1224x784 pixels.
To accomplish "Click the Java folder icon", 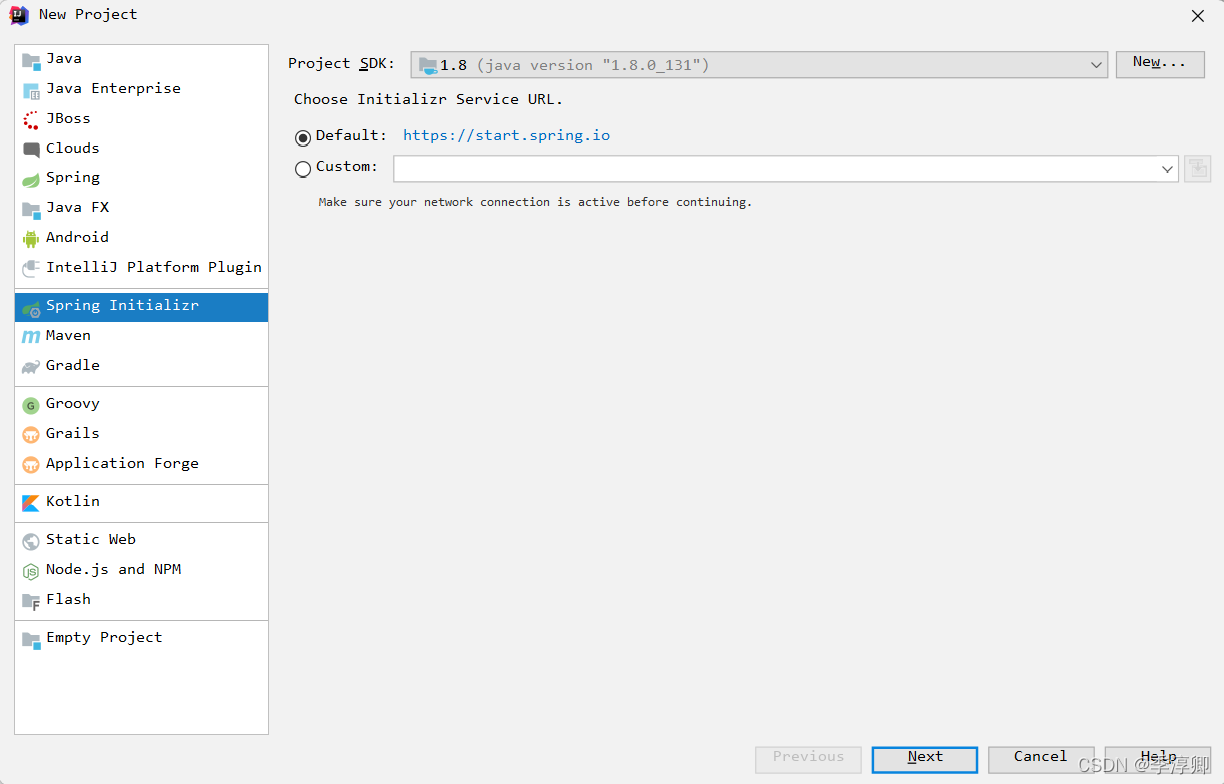I will click(x=31, y=60).
